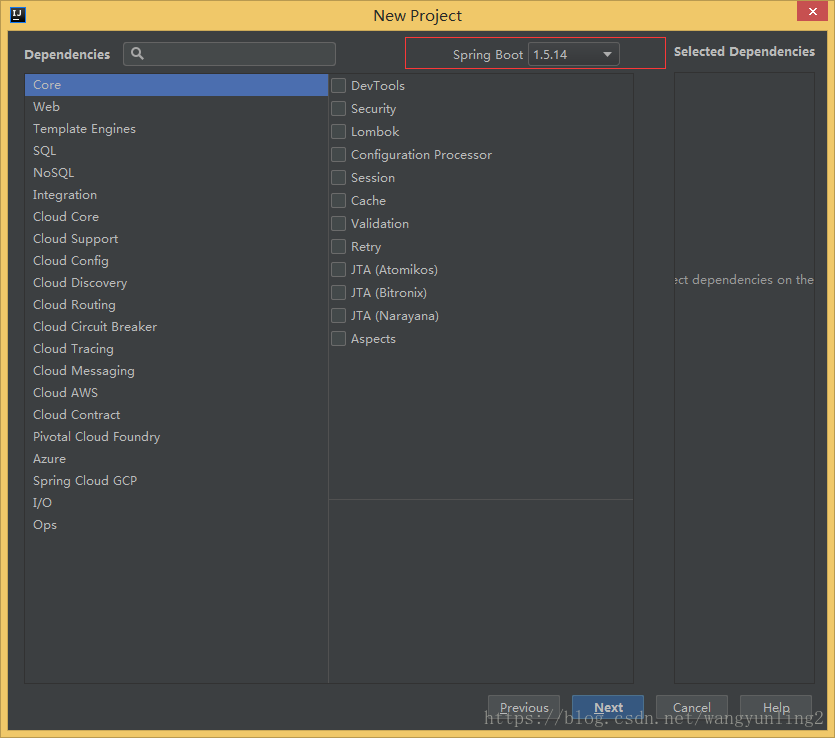Enable the Security checkbox
This screenshot has width=835, height=738.
pos(338,108)
